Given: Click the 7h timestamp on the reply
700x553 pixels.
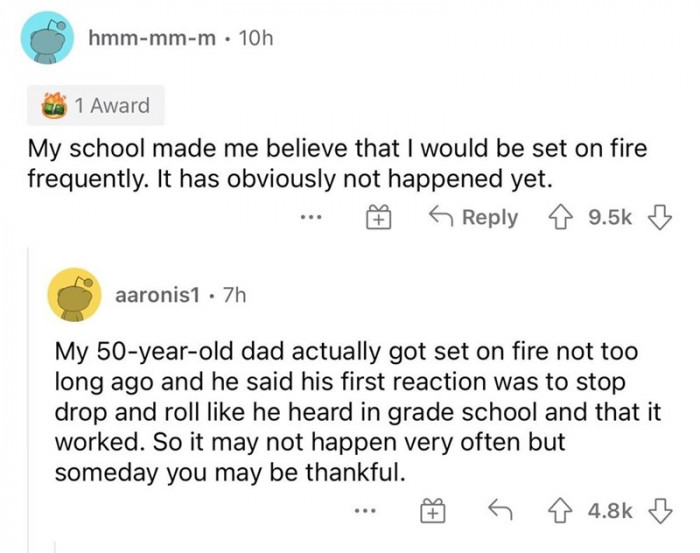Looking at the screenshot, I should coord(235,297).
